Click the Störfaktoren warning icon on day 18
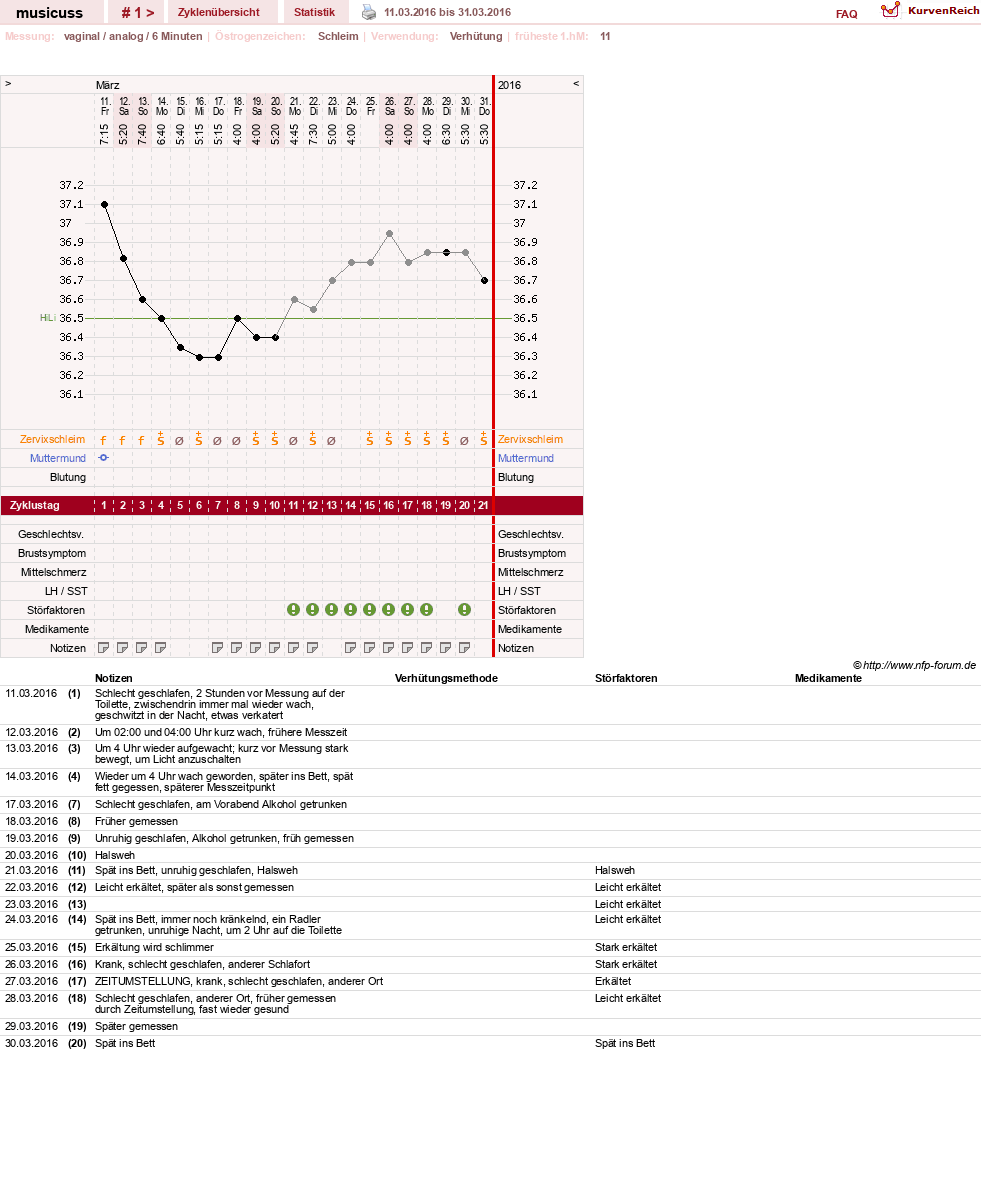Screen dimensions: 981x1202 pos(427,609)
